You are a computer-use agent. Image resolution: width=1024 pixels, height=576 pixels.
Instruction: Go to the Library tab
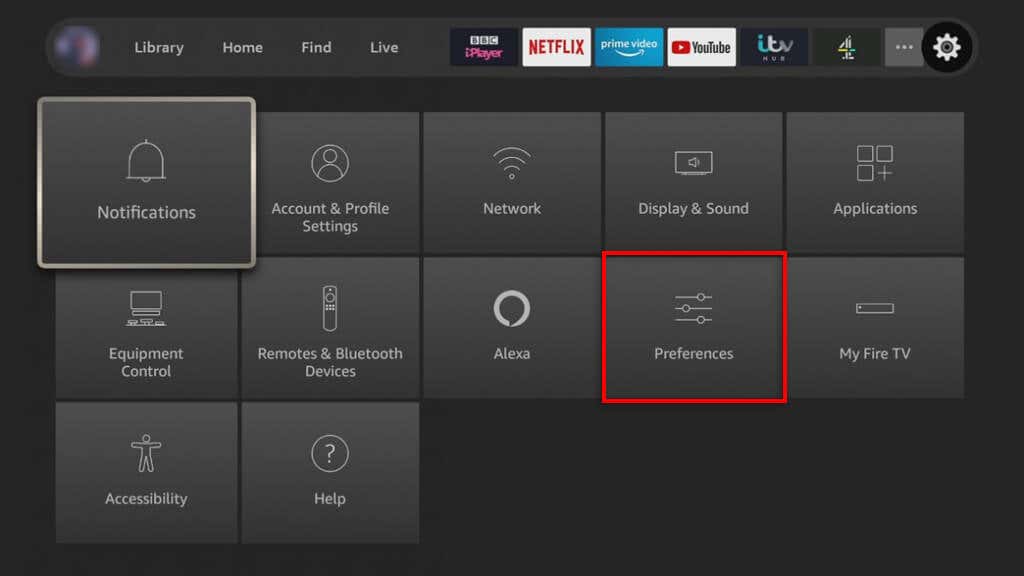click(x=159, y=47)
